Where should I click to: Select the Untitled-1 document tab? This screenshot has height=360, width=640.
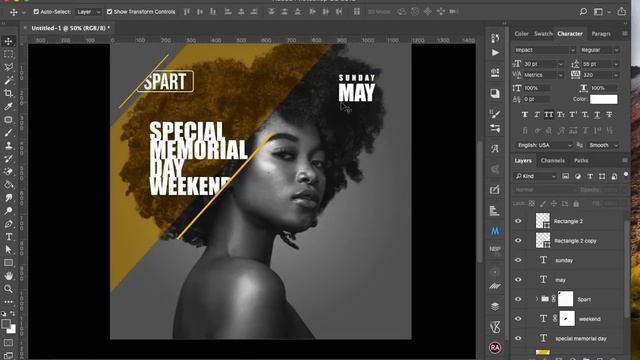click(x=71, y=28)
